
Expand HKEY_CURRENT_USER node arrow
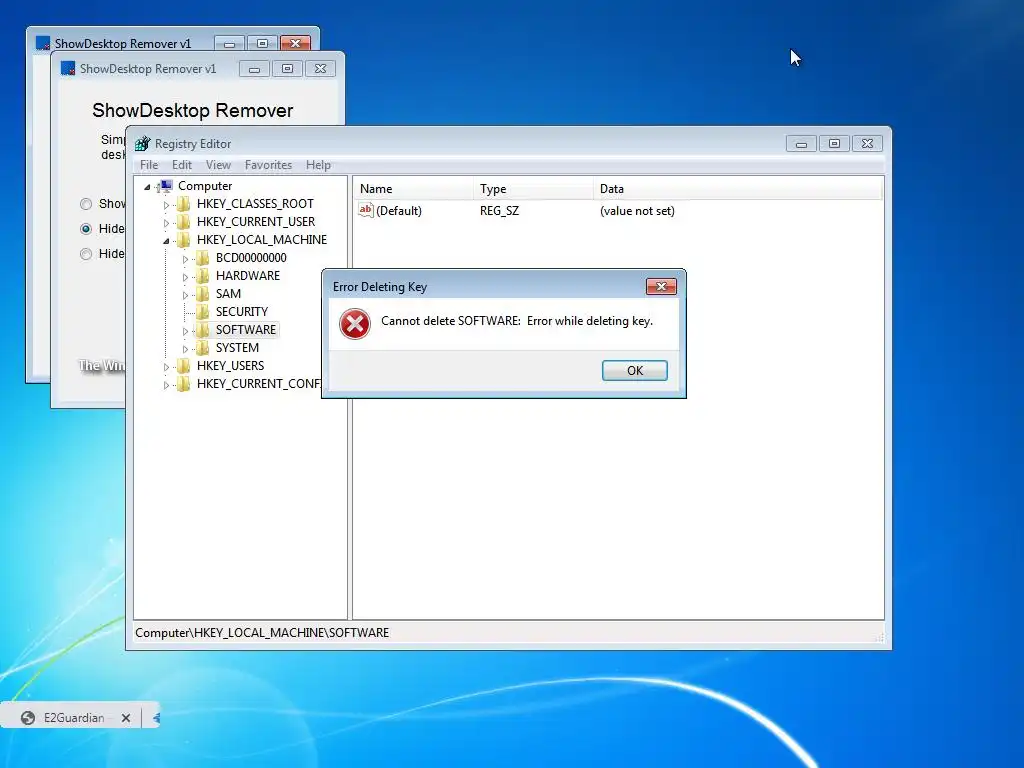point(166,223)
